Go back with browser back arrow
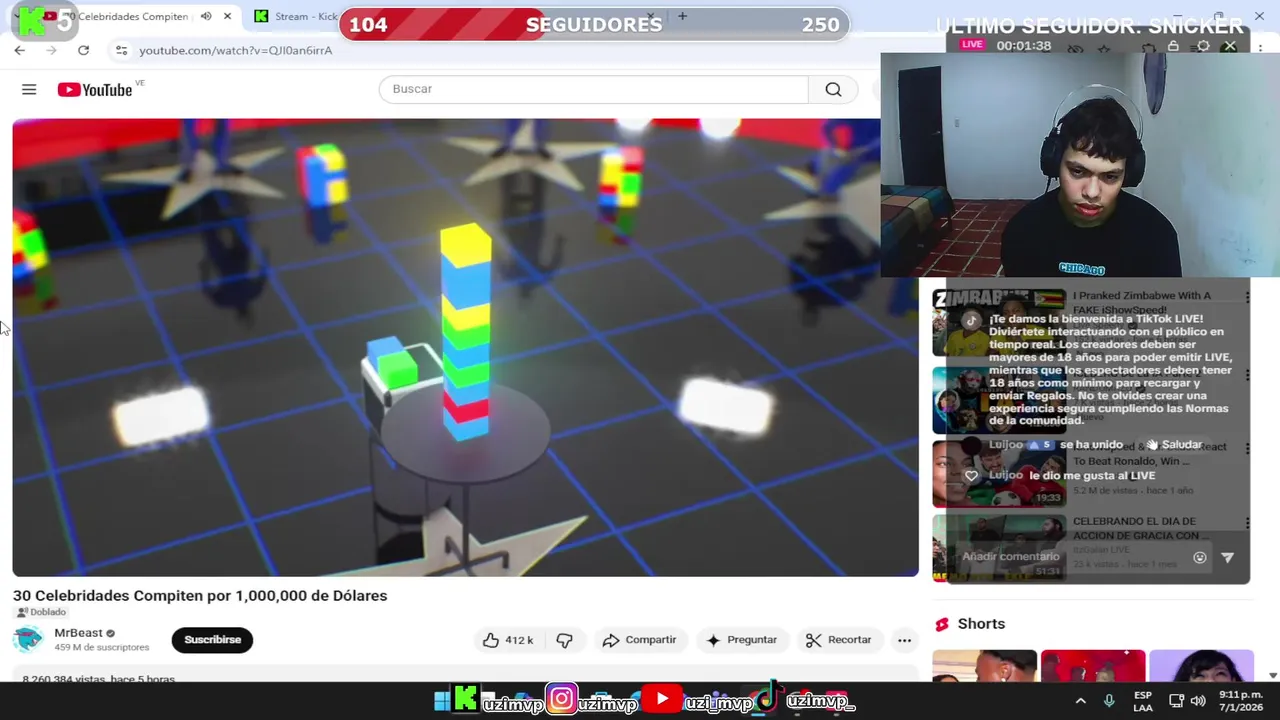Viewport: 1280px width, 720px height. click(x=20, y=50)
